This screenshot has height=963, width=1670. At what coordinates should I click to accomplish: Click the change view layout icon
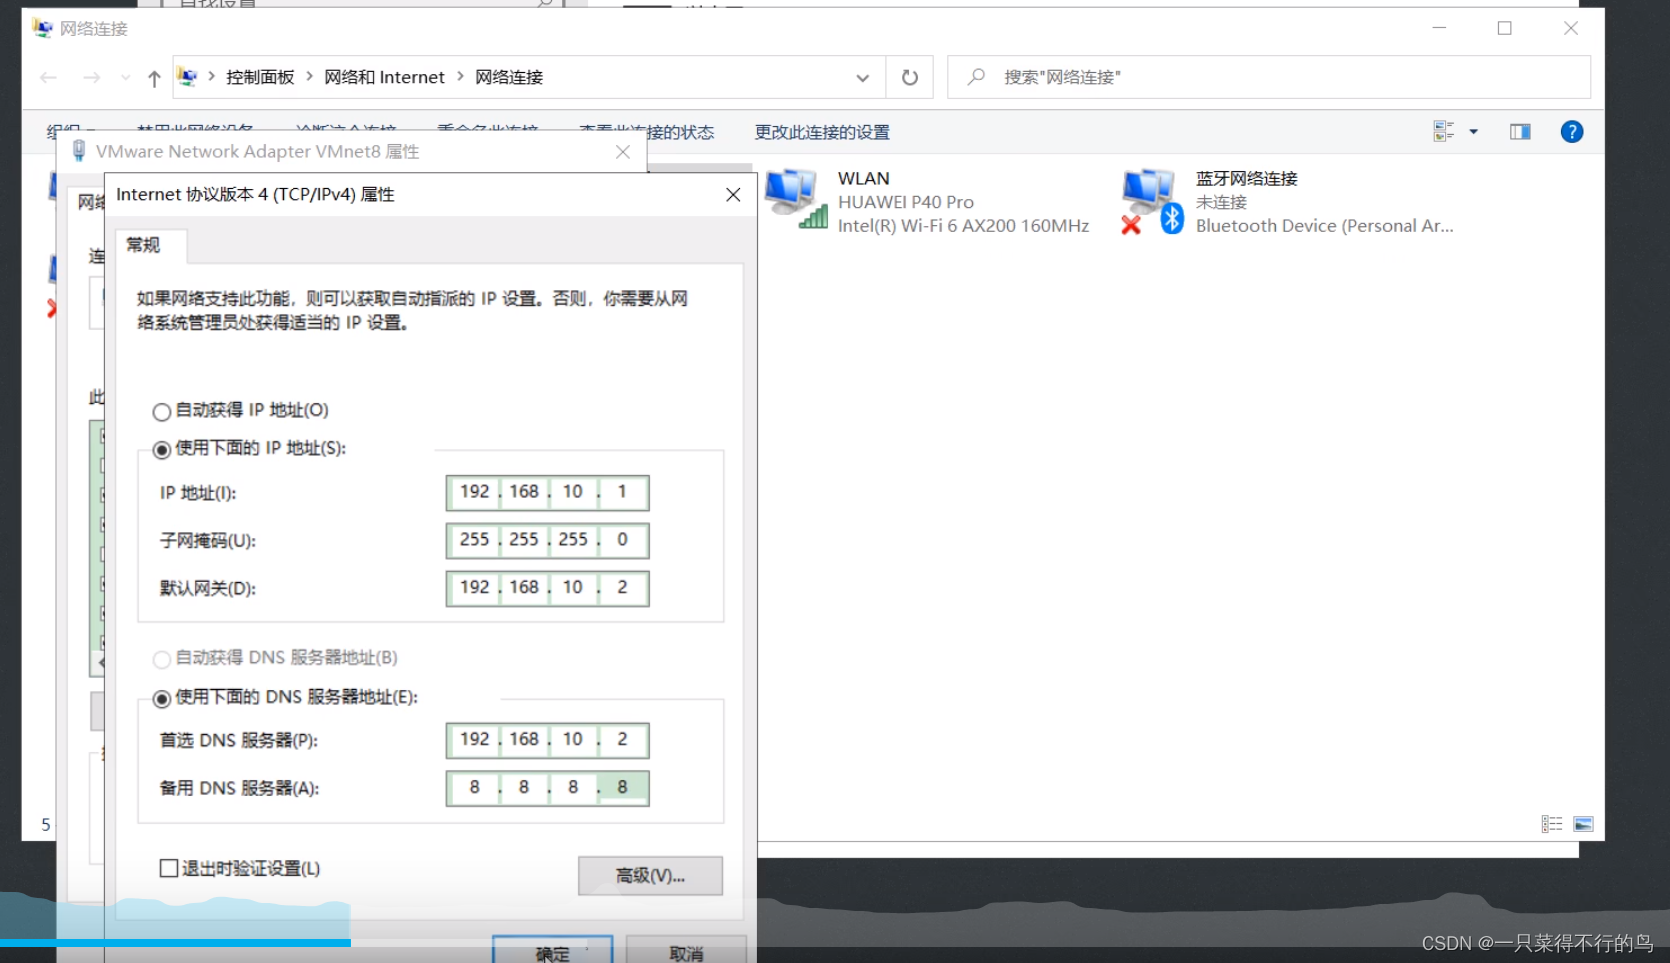[1443, 131]
